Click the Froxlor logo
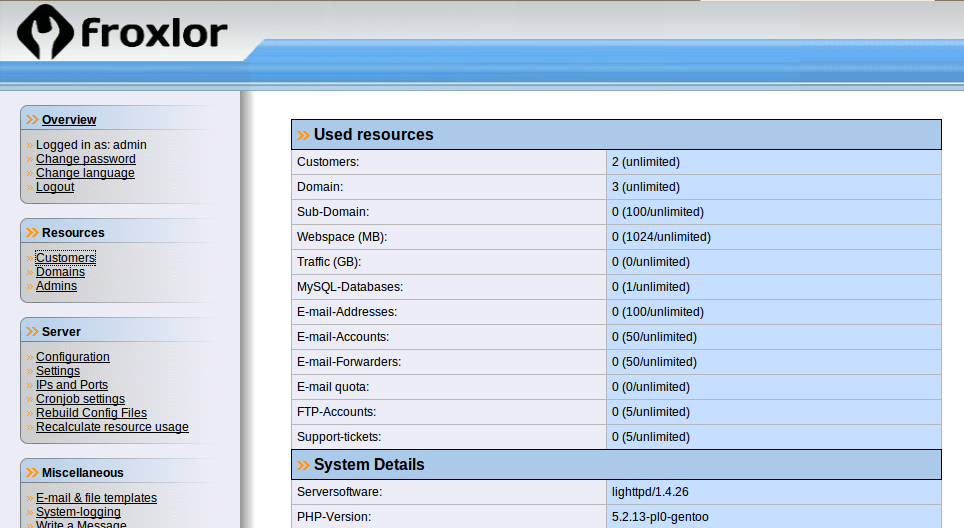Image resolution: width=964 pixels, height=528 pixels. click(x=122, y=34)
